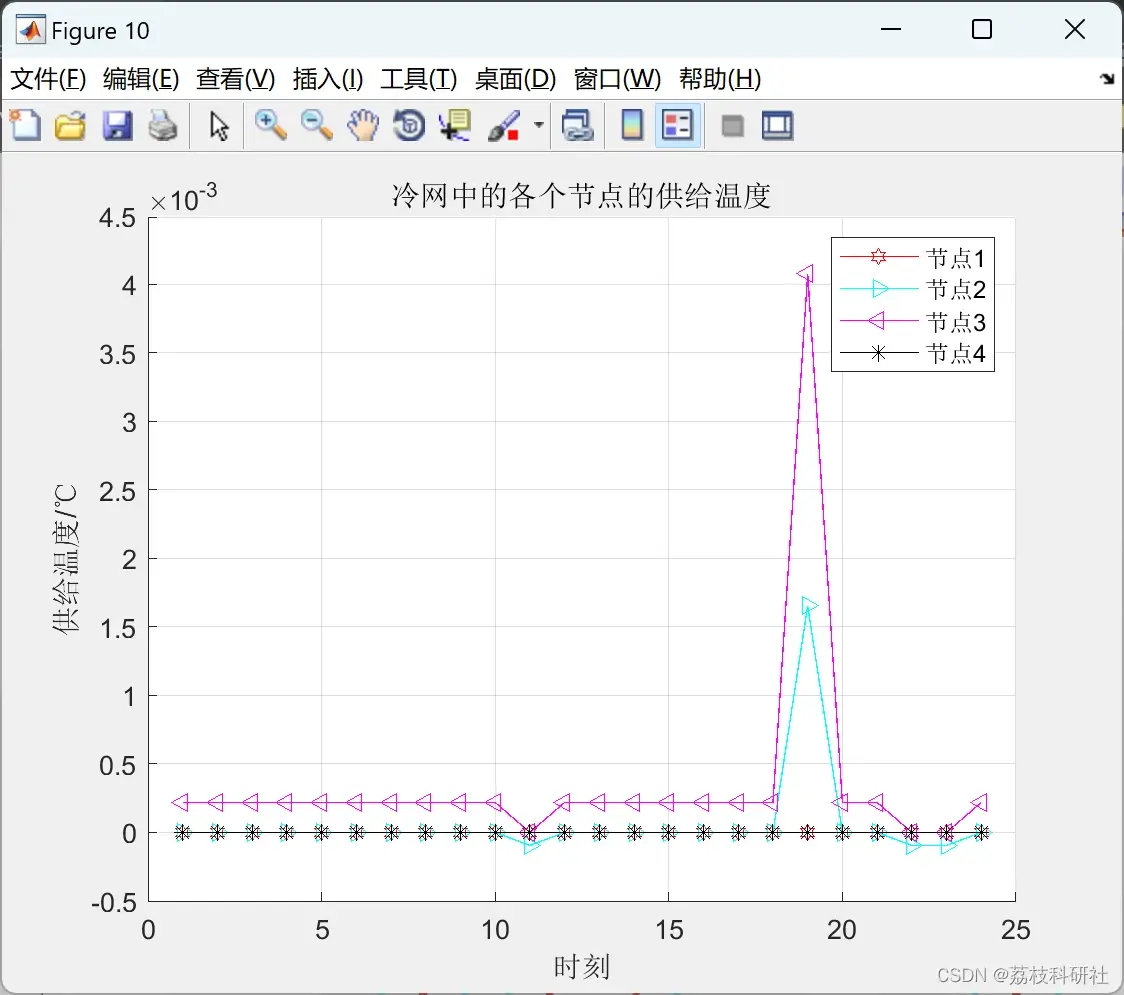The image size is (1124, 995).
Task: Enable the Data Cursor tool
Action: pos(455,126)
